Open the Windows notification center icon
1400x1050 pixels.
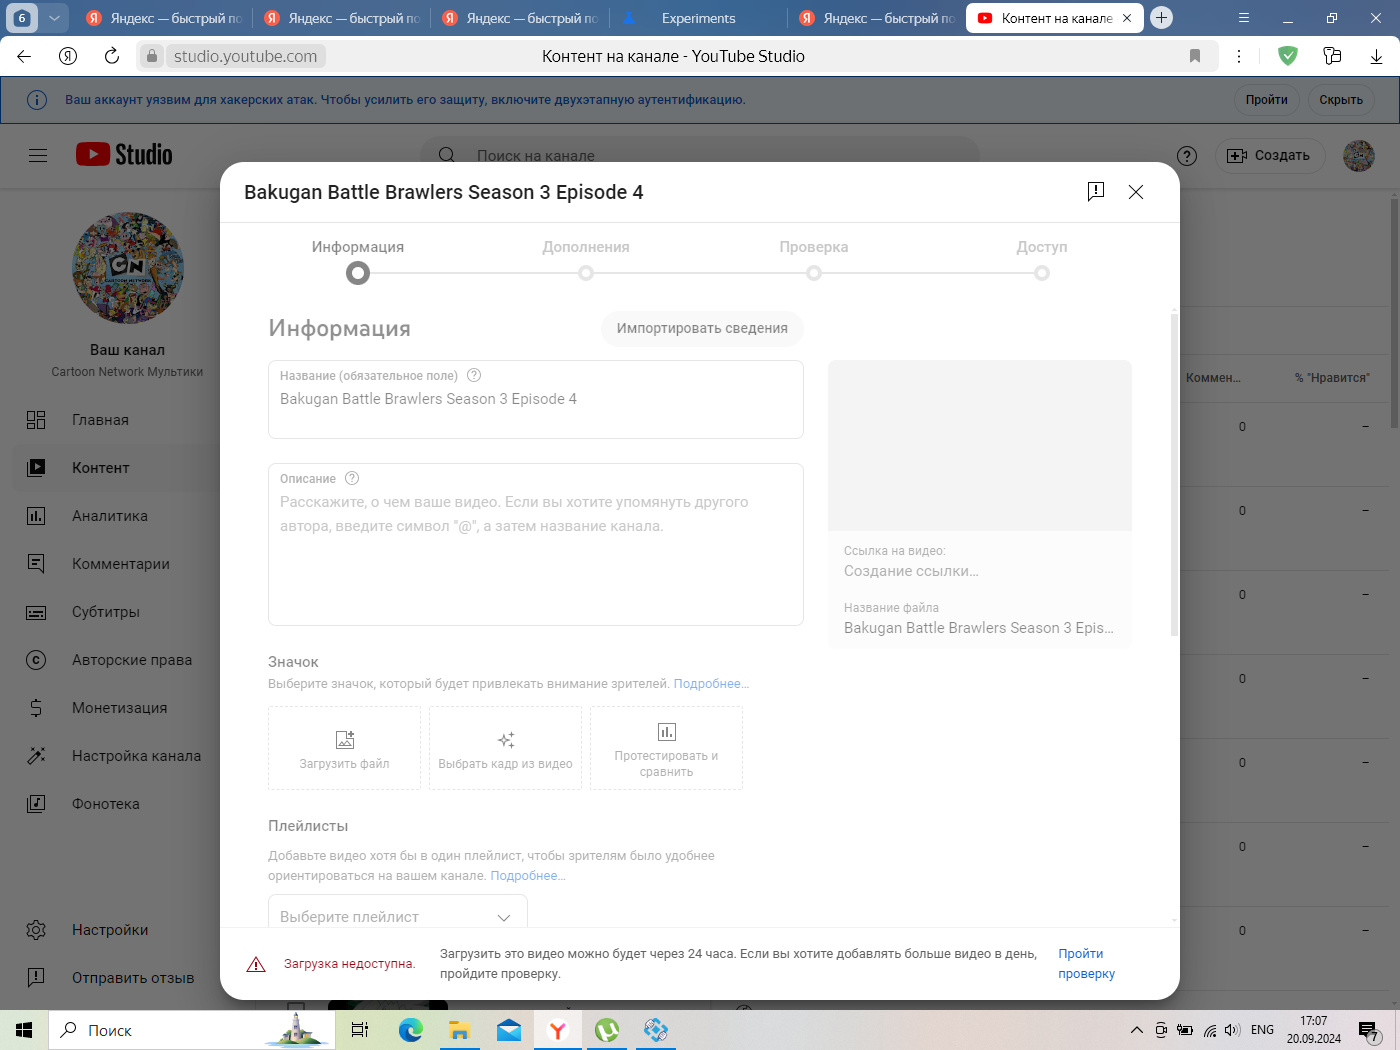(1369, 1030)
